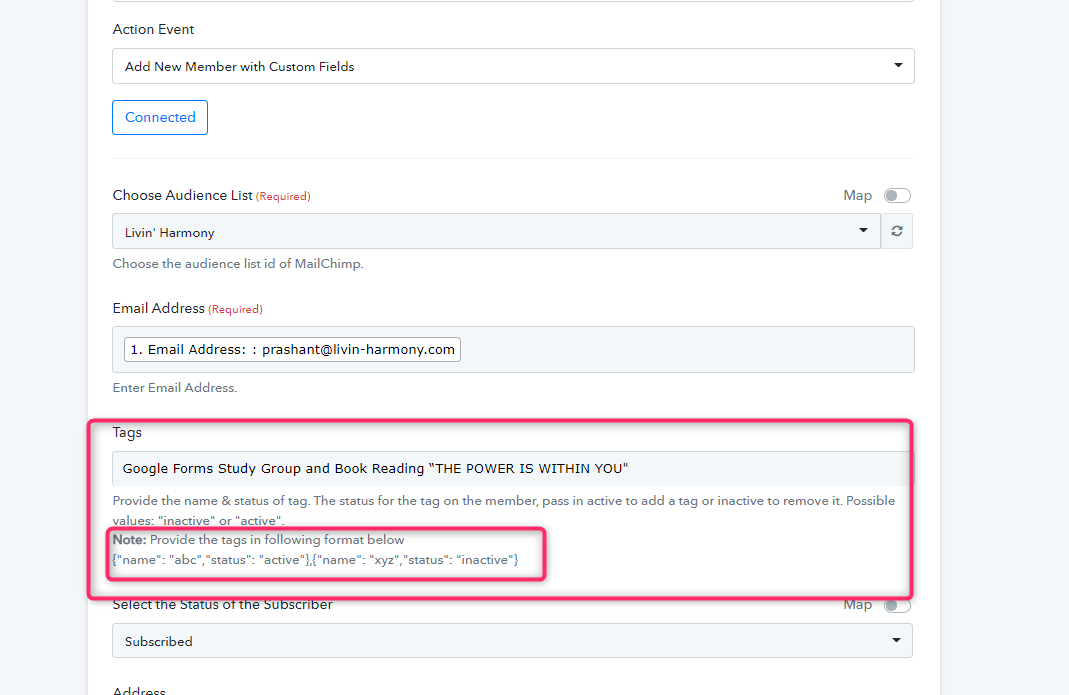Image resolution: width=1069 pixels, height=695 pixels.
Task: Click the Email Address input field
Action: 513,349
